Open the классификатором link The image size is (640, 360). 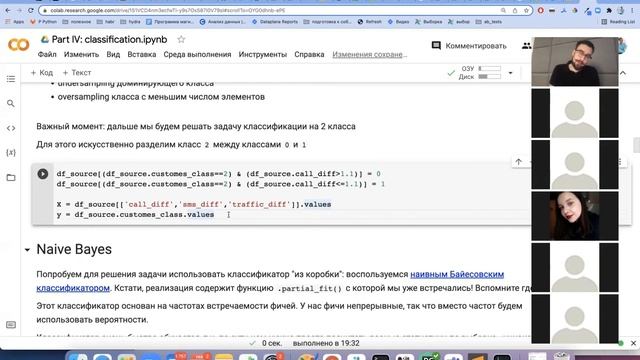[73, 288]
